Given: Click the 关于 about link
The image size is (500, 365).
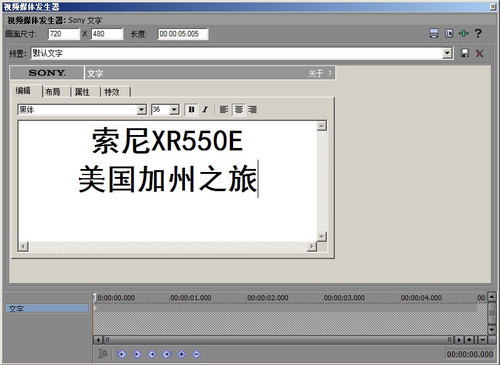Looking at the screenshot, I should pos(316,73).
